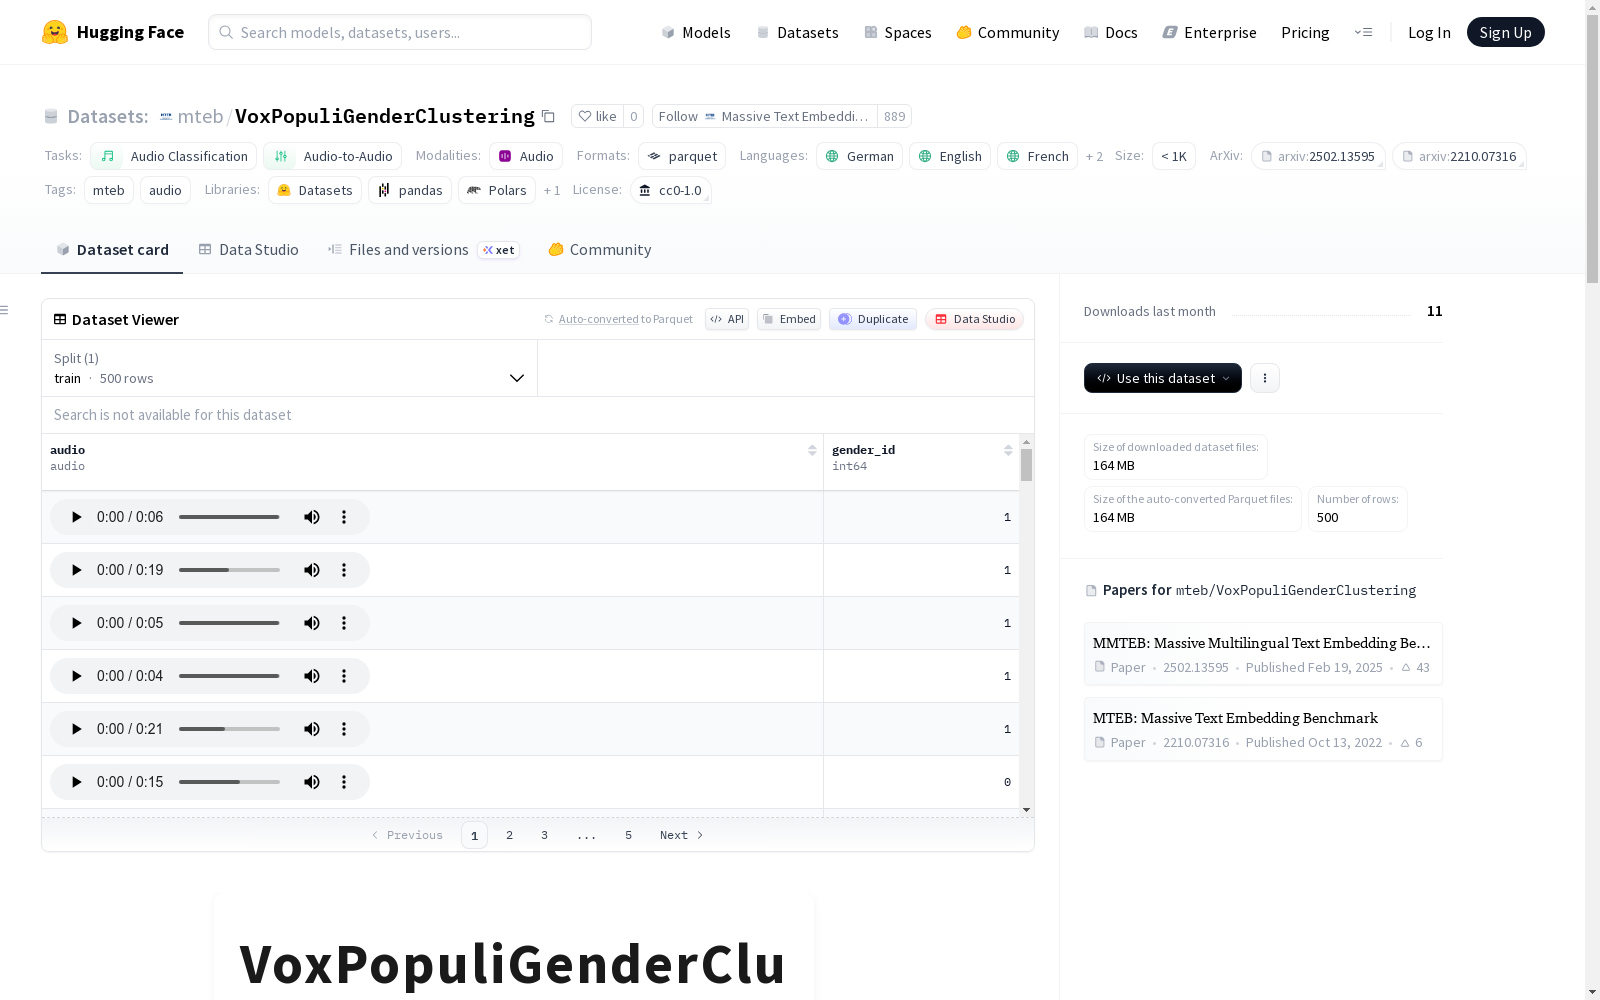Play the 0:06 audio clip
The image size is (1600, 1000).
[x=76, y=517]
